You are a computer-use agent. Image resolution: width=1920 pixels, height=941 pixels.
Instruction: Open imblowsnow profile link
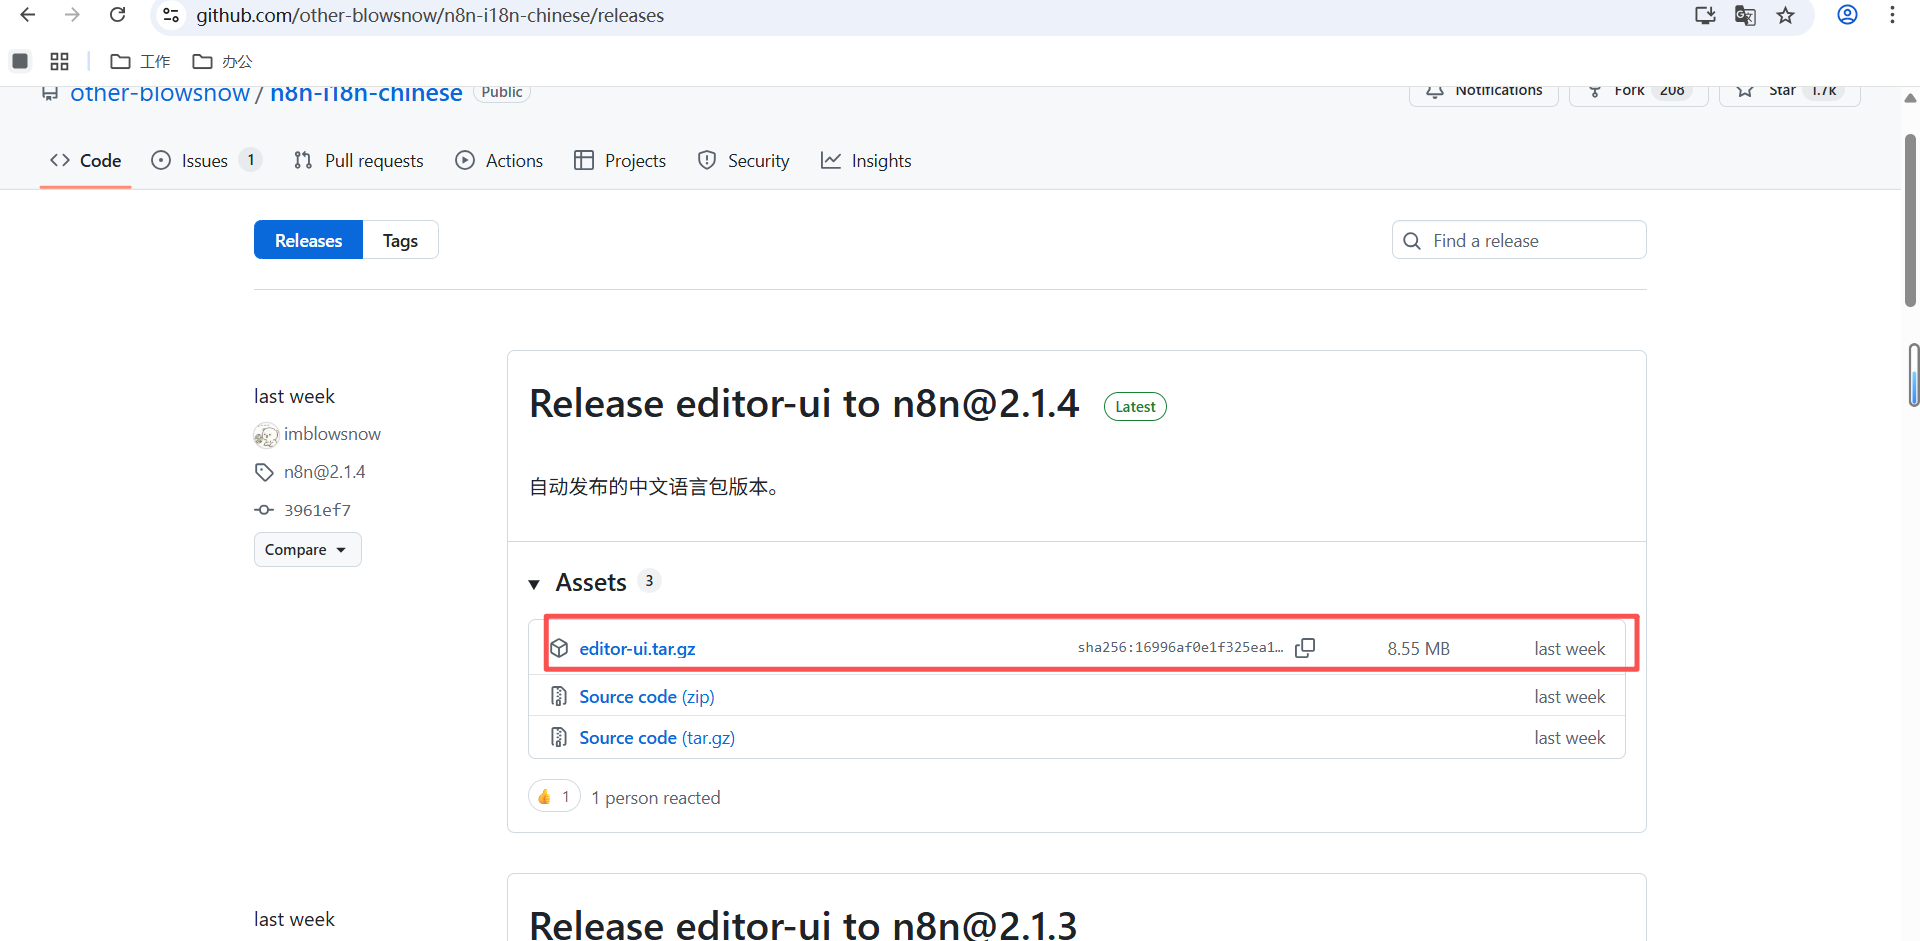[332, 434]
